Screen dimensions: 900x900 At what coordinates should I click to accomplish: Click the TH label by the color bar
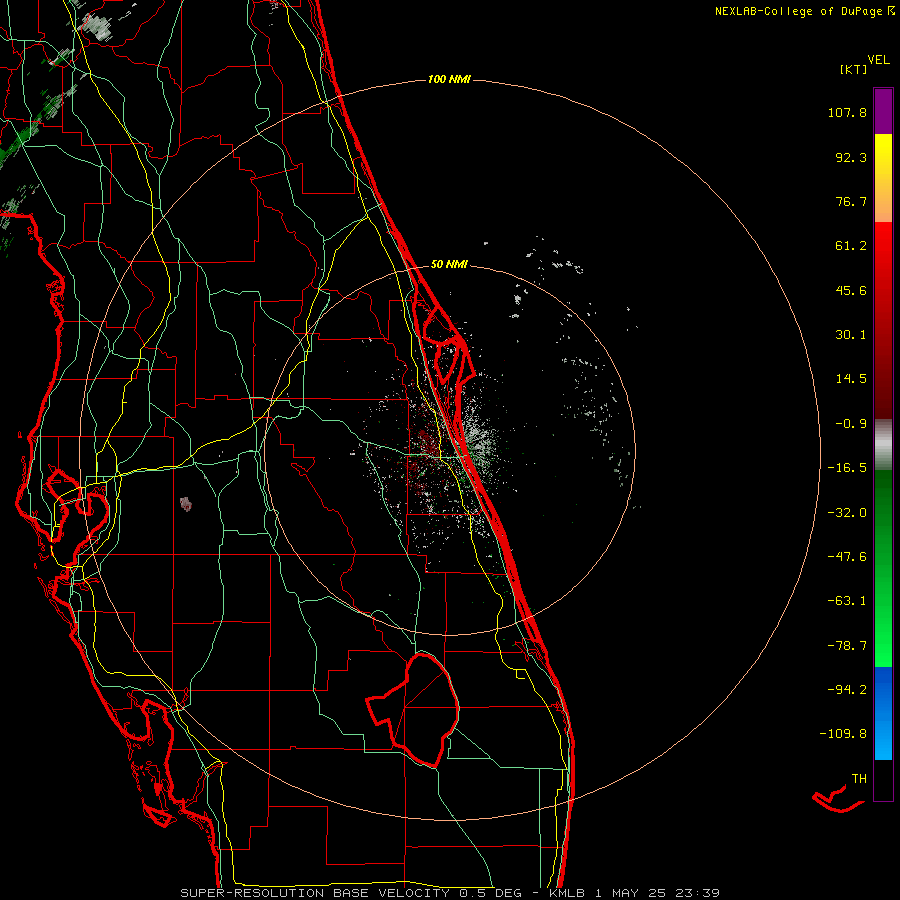(x=859, y=779)
